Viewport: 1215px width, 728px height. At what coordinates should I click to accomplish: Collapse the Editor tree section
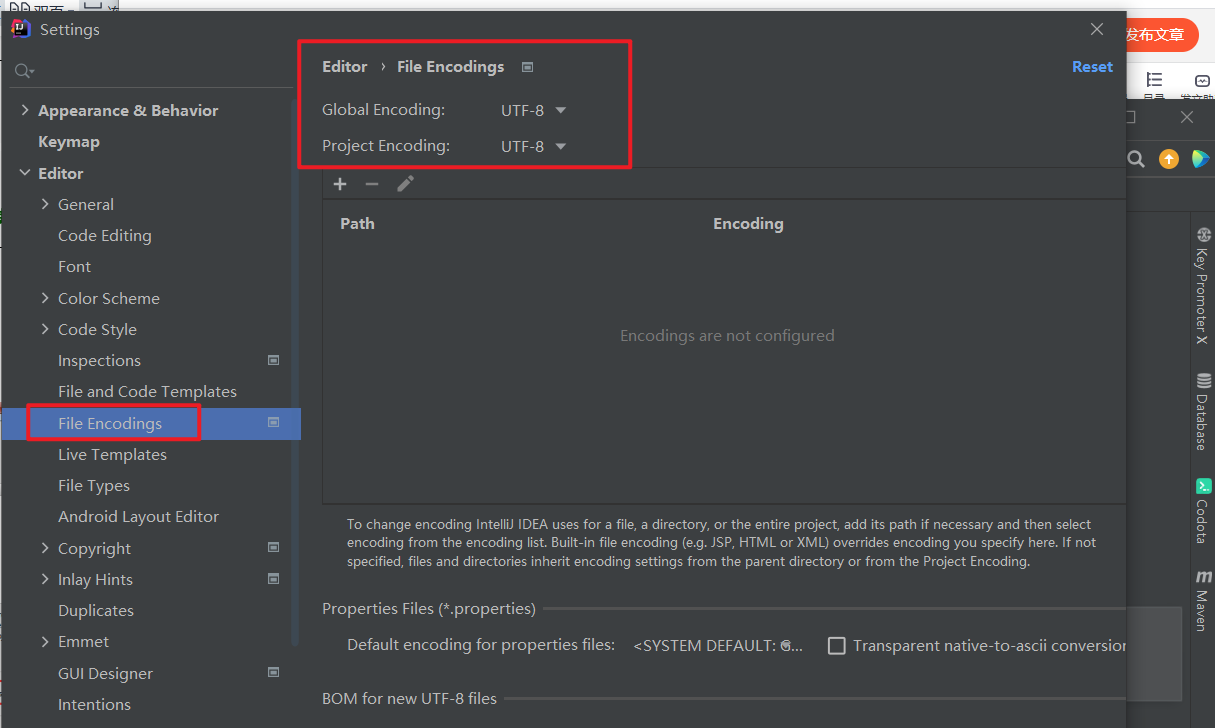pos(24,173)
